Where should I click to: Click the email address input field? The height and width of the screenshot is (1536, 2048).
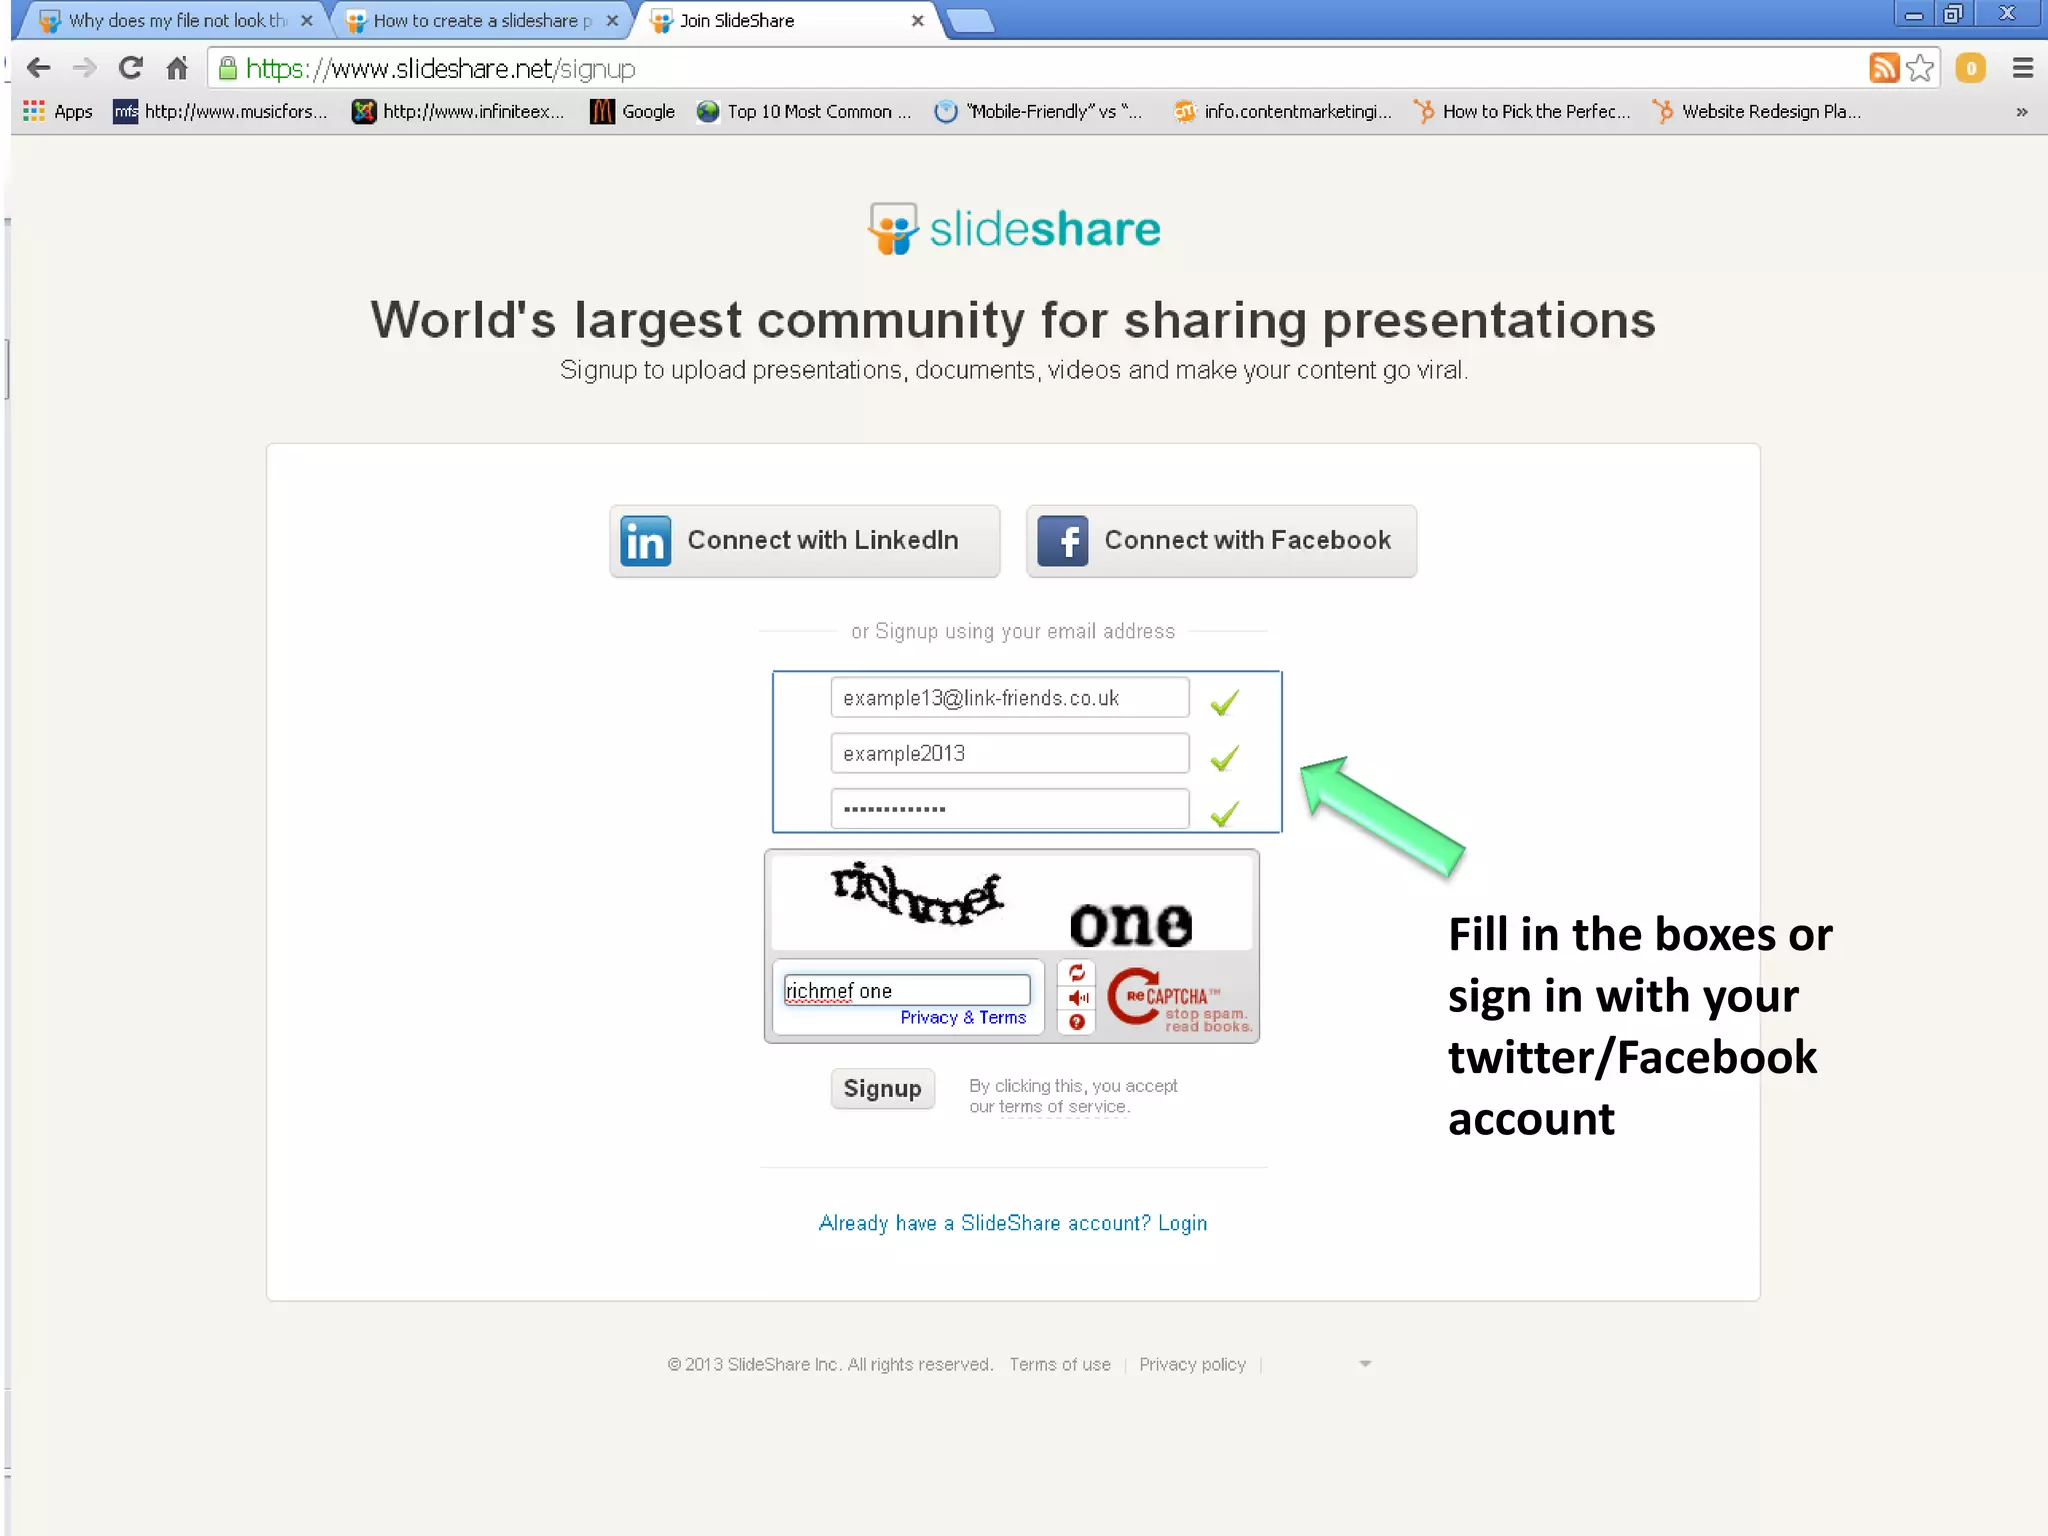click(x=1009, y=698)
